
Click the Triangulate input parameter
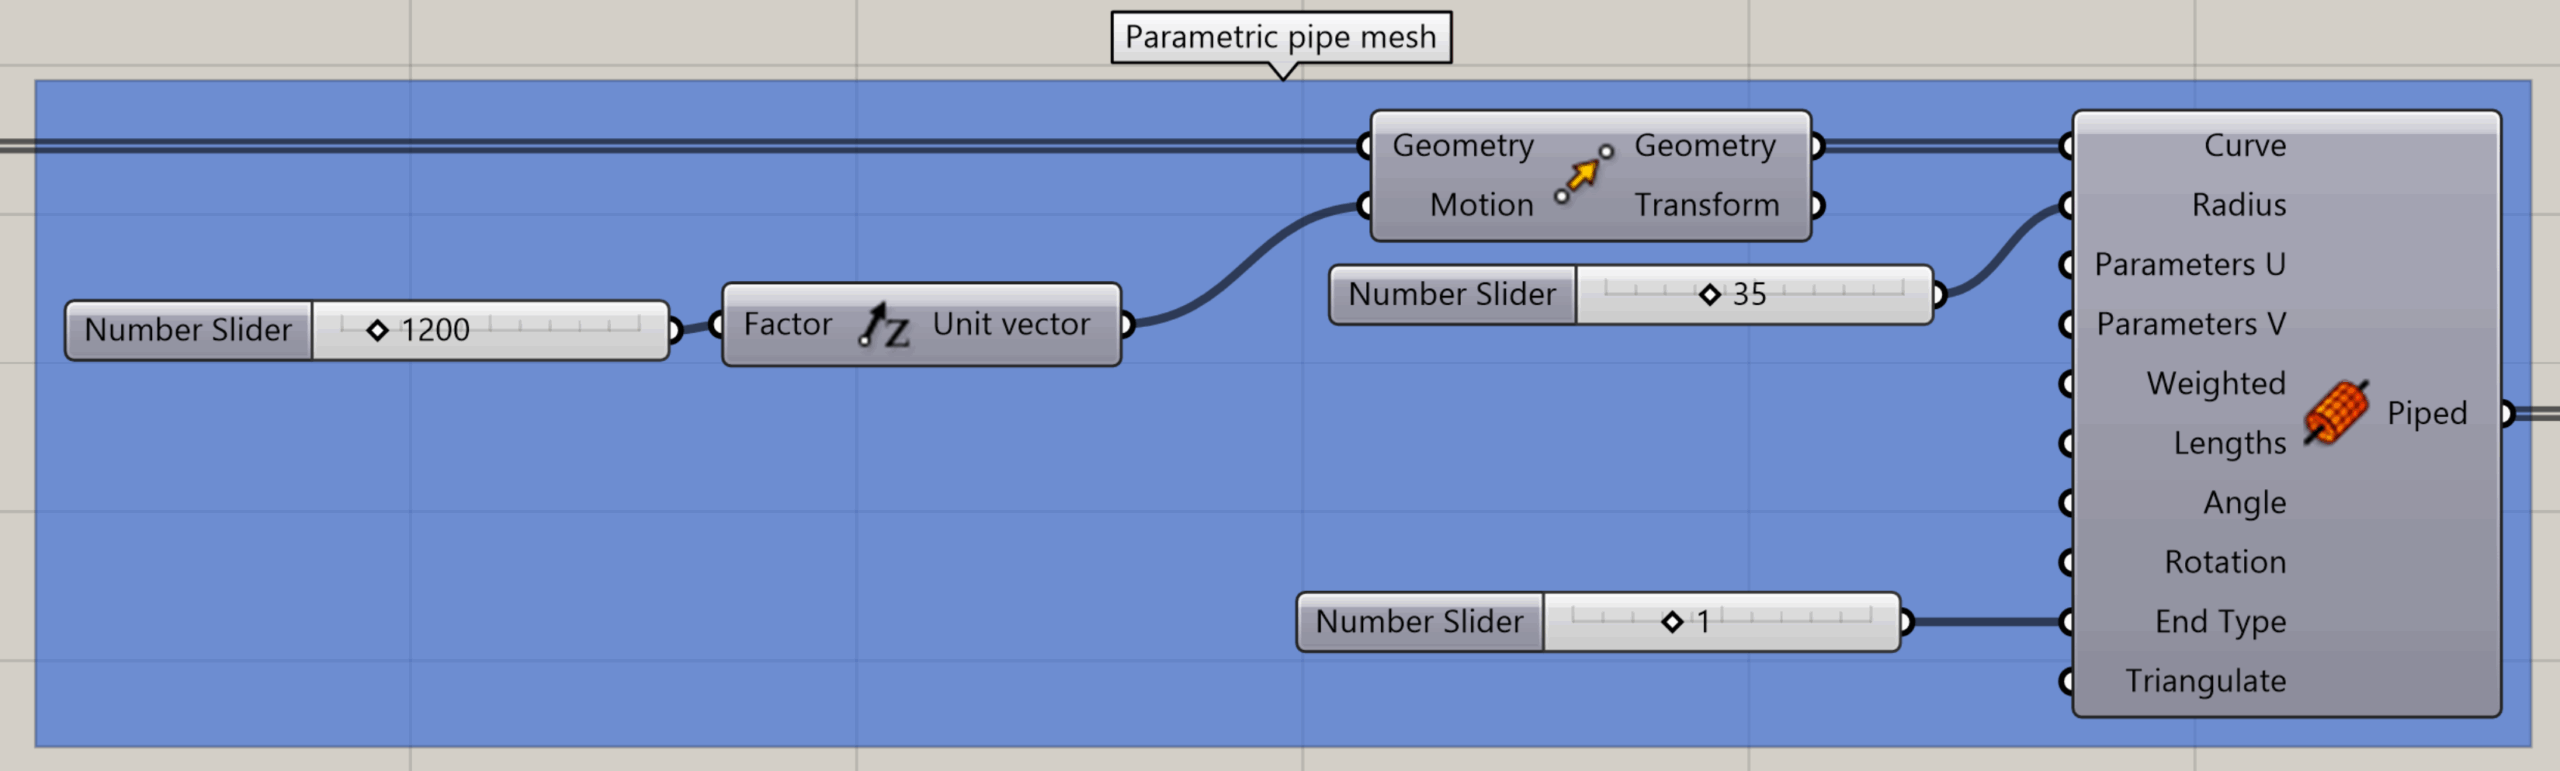pyautogui.click(x=2205, y=681)
